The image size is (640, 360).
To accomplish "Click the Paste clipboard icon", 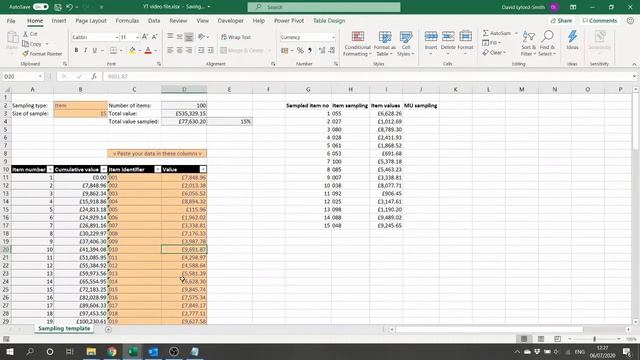I will [12, 38].
